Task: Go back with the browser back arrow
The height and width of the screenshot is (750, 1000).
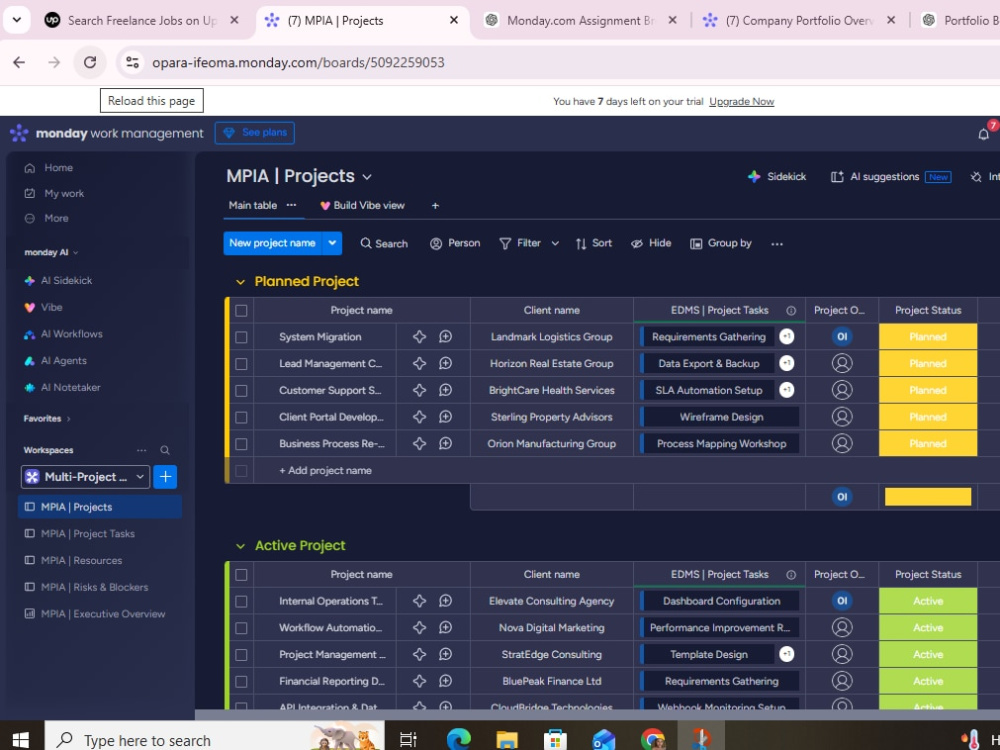Action: (x=19, y=62)
